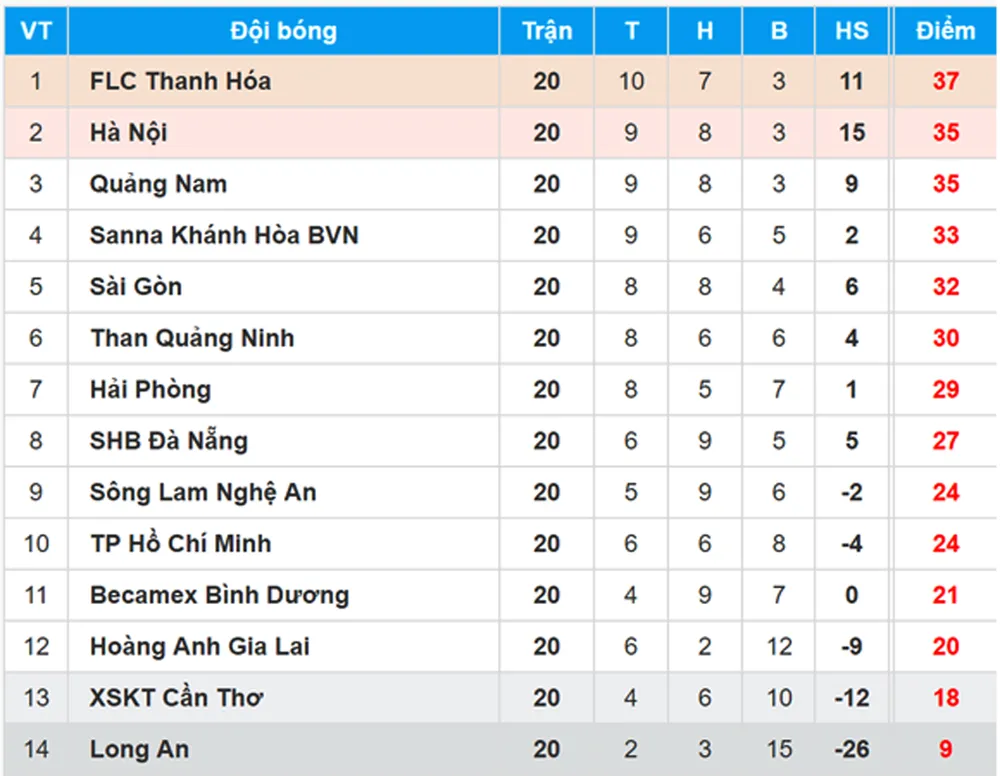Click TP Hồ Chí Minh team name
This screenshot has height=776, width=1000.
point(181,544)
